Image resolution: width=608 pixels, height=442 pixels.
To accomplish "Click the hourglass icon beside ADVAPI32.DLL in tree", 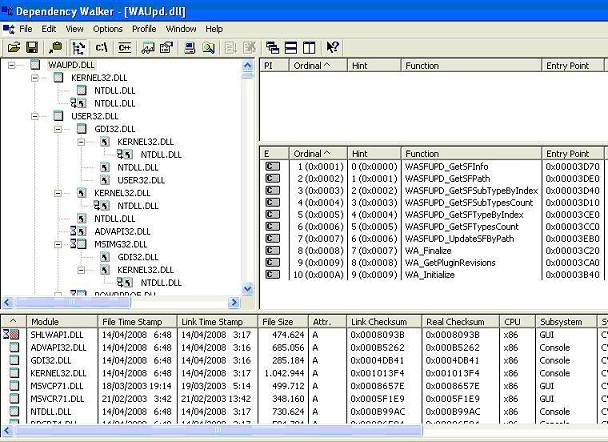I will [x=73, y=231].
